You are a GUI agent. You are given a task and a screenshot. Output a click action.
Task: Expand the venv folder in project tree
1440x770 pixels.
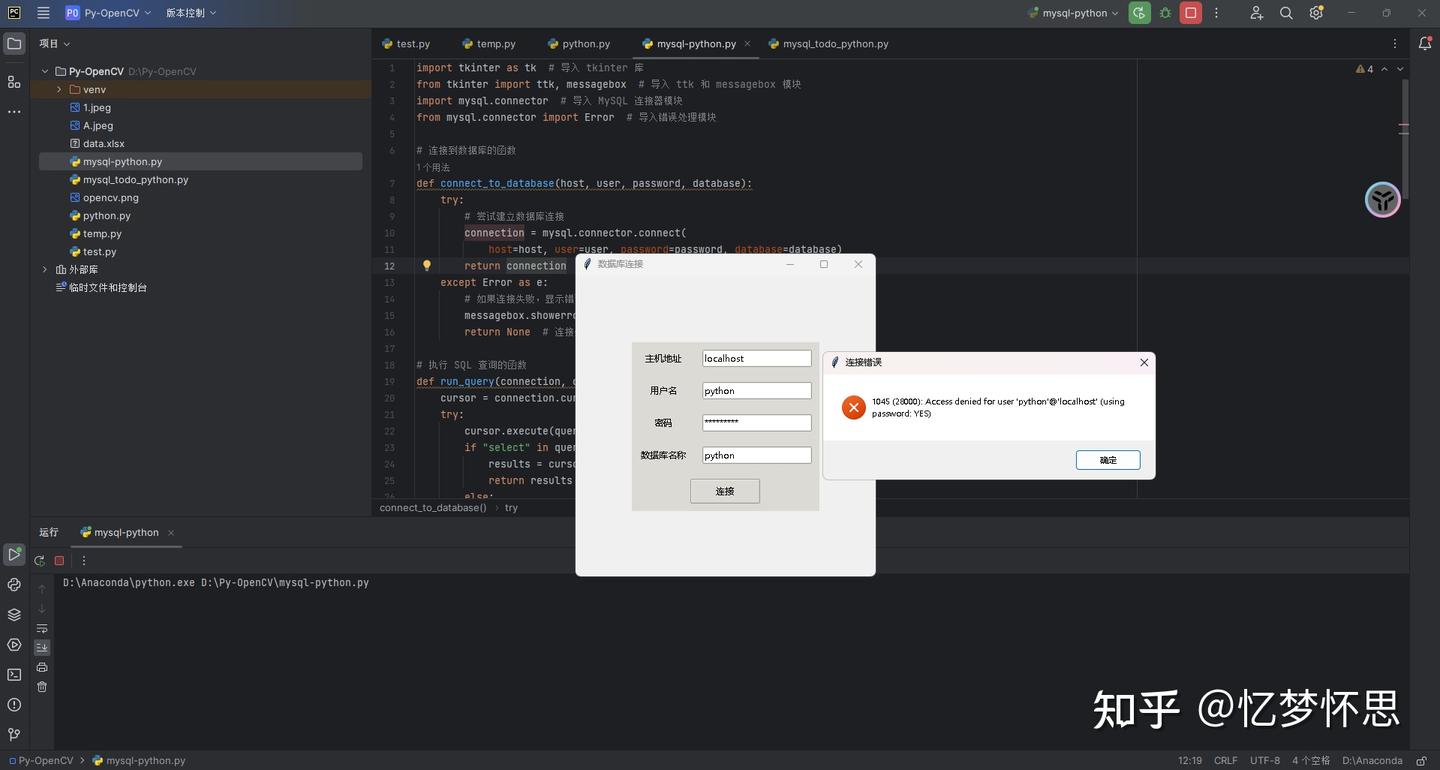click(x=59, y=90)
